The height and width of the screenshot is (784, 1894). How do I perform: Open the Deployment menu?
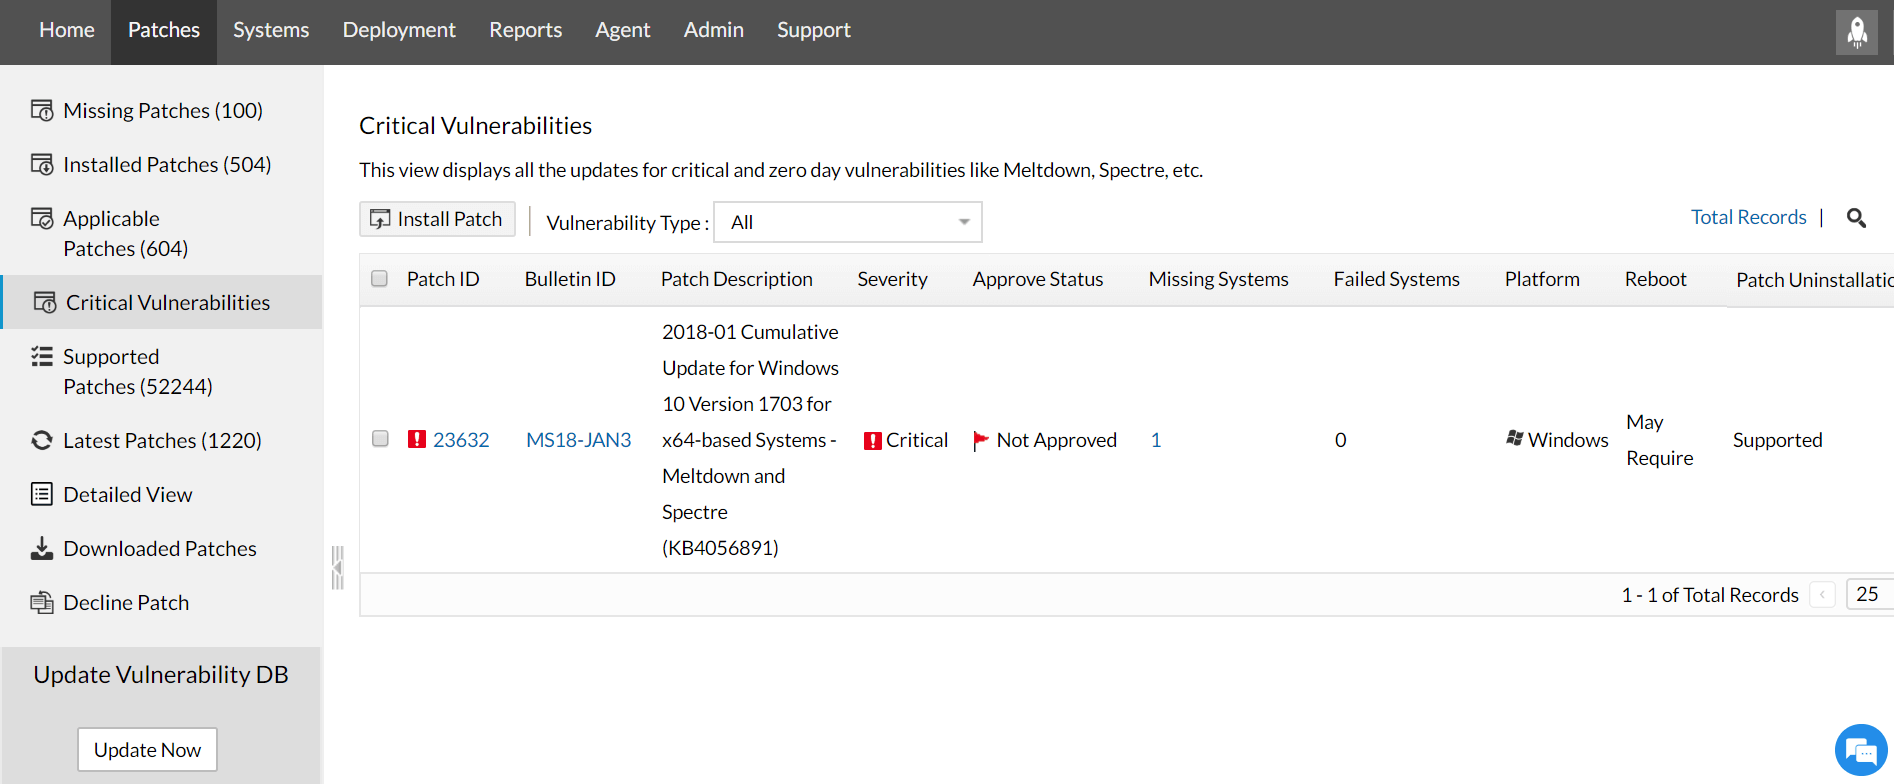399,31
